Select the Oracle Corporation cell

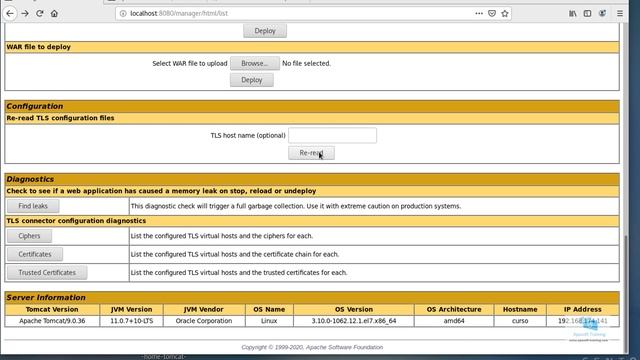click(x=204, y=321)
